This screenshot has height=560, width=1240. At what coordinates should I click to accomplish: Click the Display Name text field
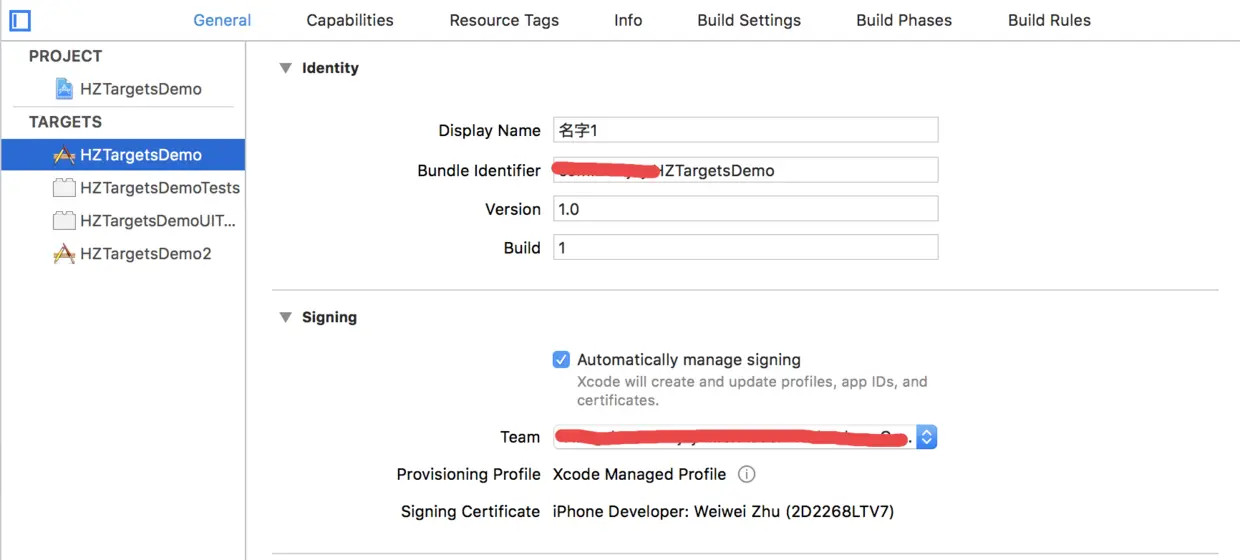[x=745, y=130]
